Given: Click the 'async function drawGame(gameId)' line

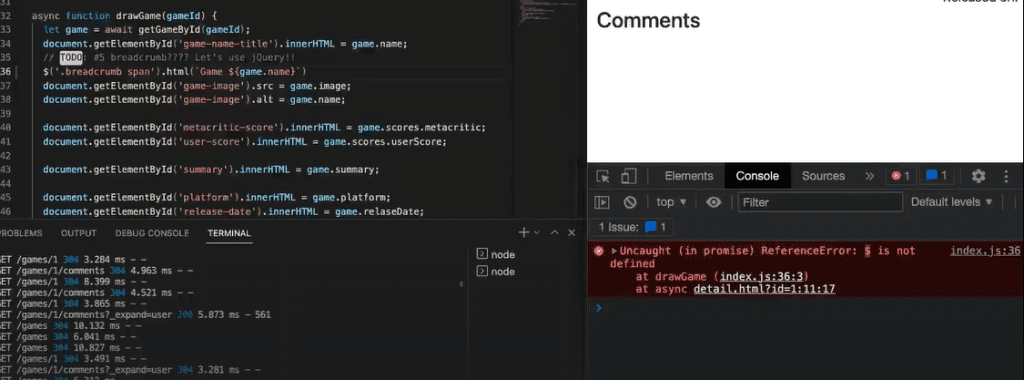Looking at the screenshot, I should (124, 15).
